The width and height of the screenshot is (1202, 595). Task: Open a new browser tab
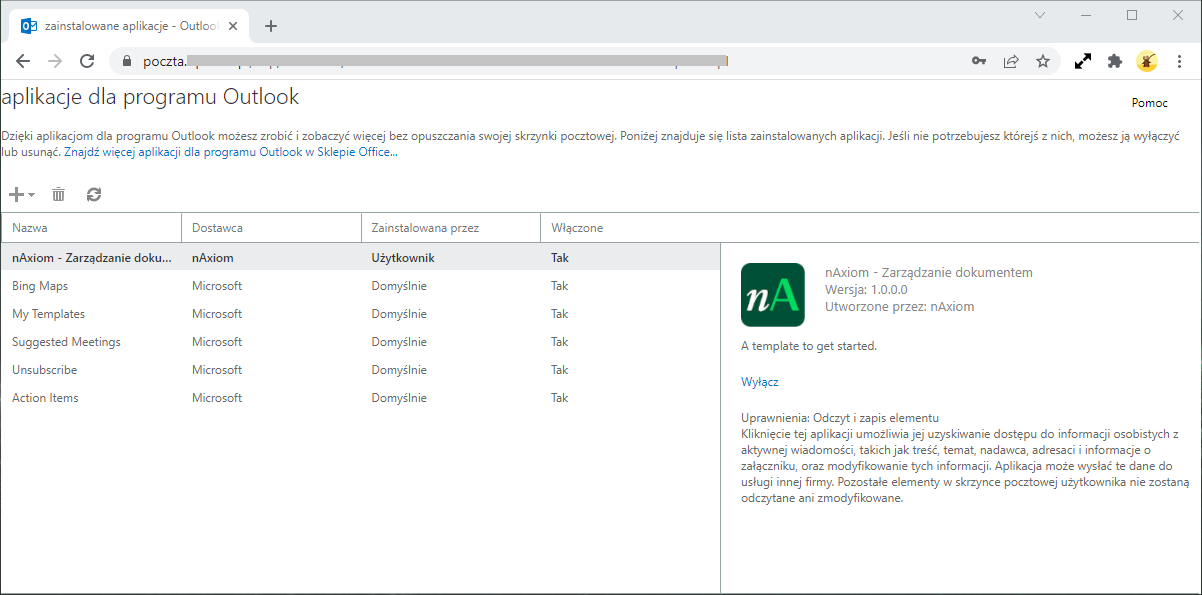[x=271, y=26]
